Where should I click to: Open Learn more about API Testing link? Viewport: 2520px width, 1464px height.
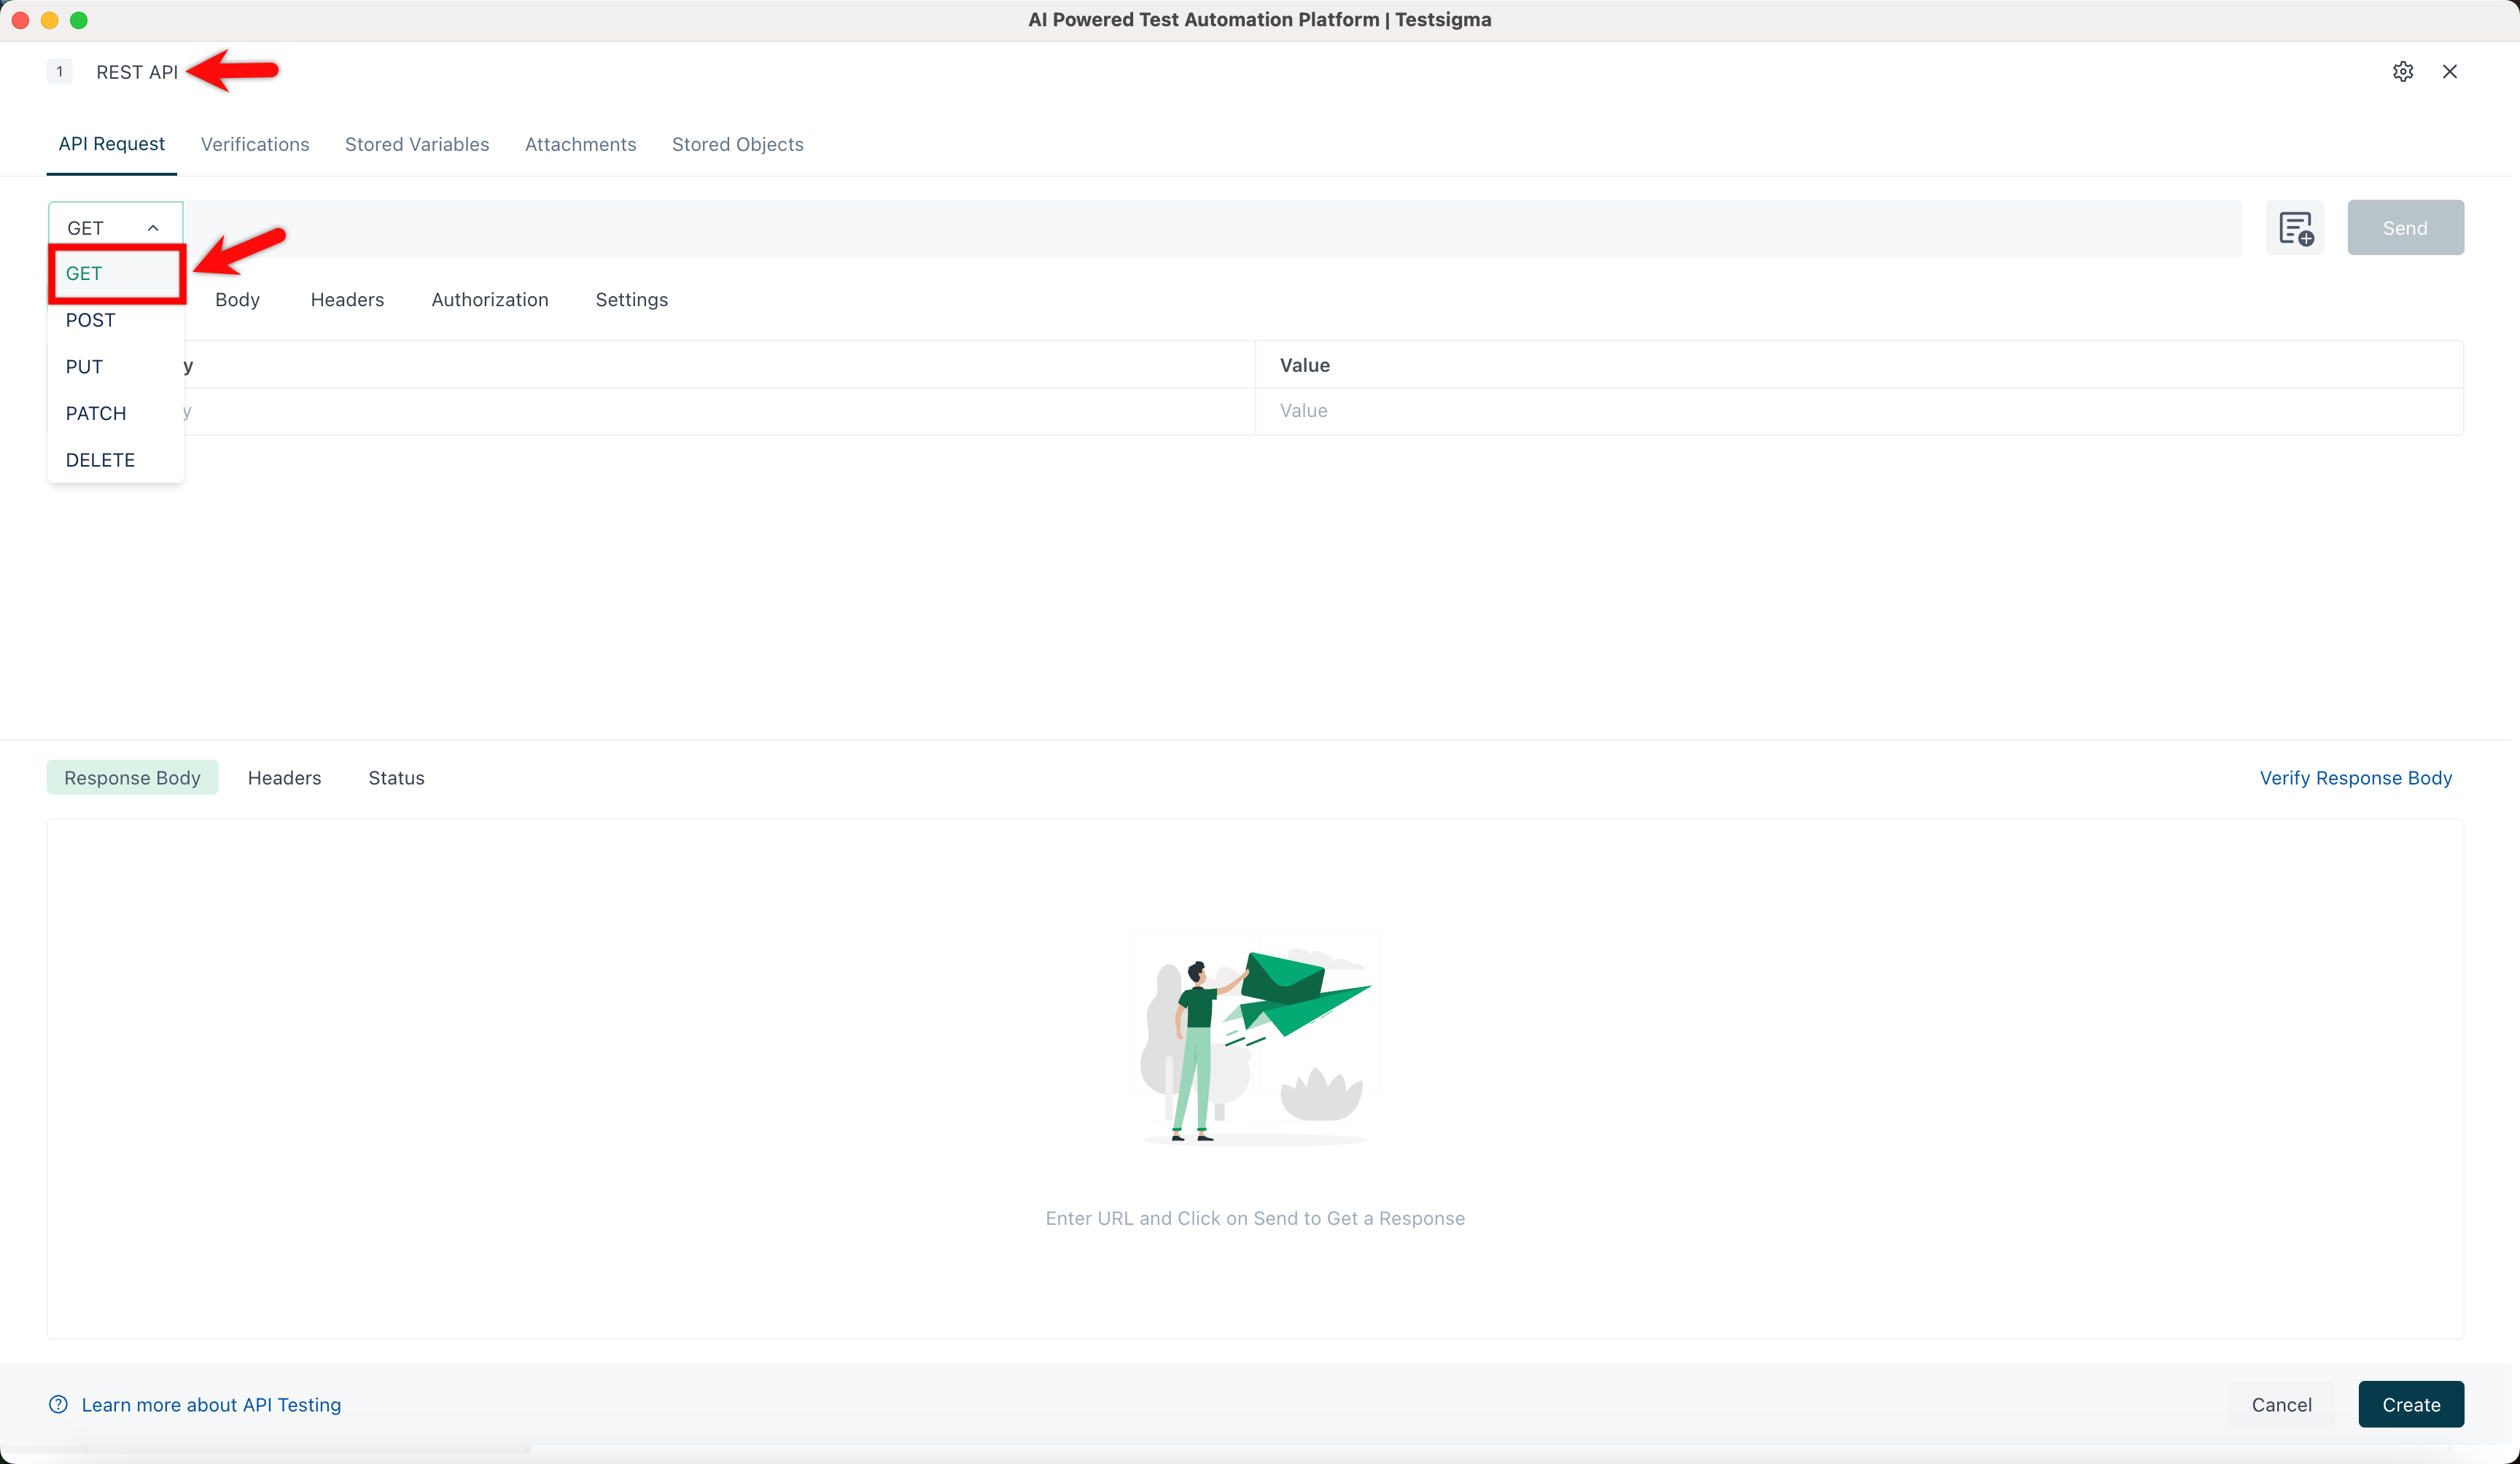(x=211, y=1405)
